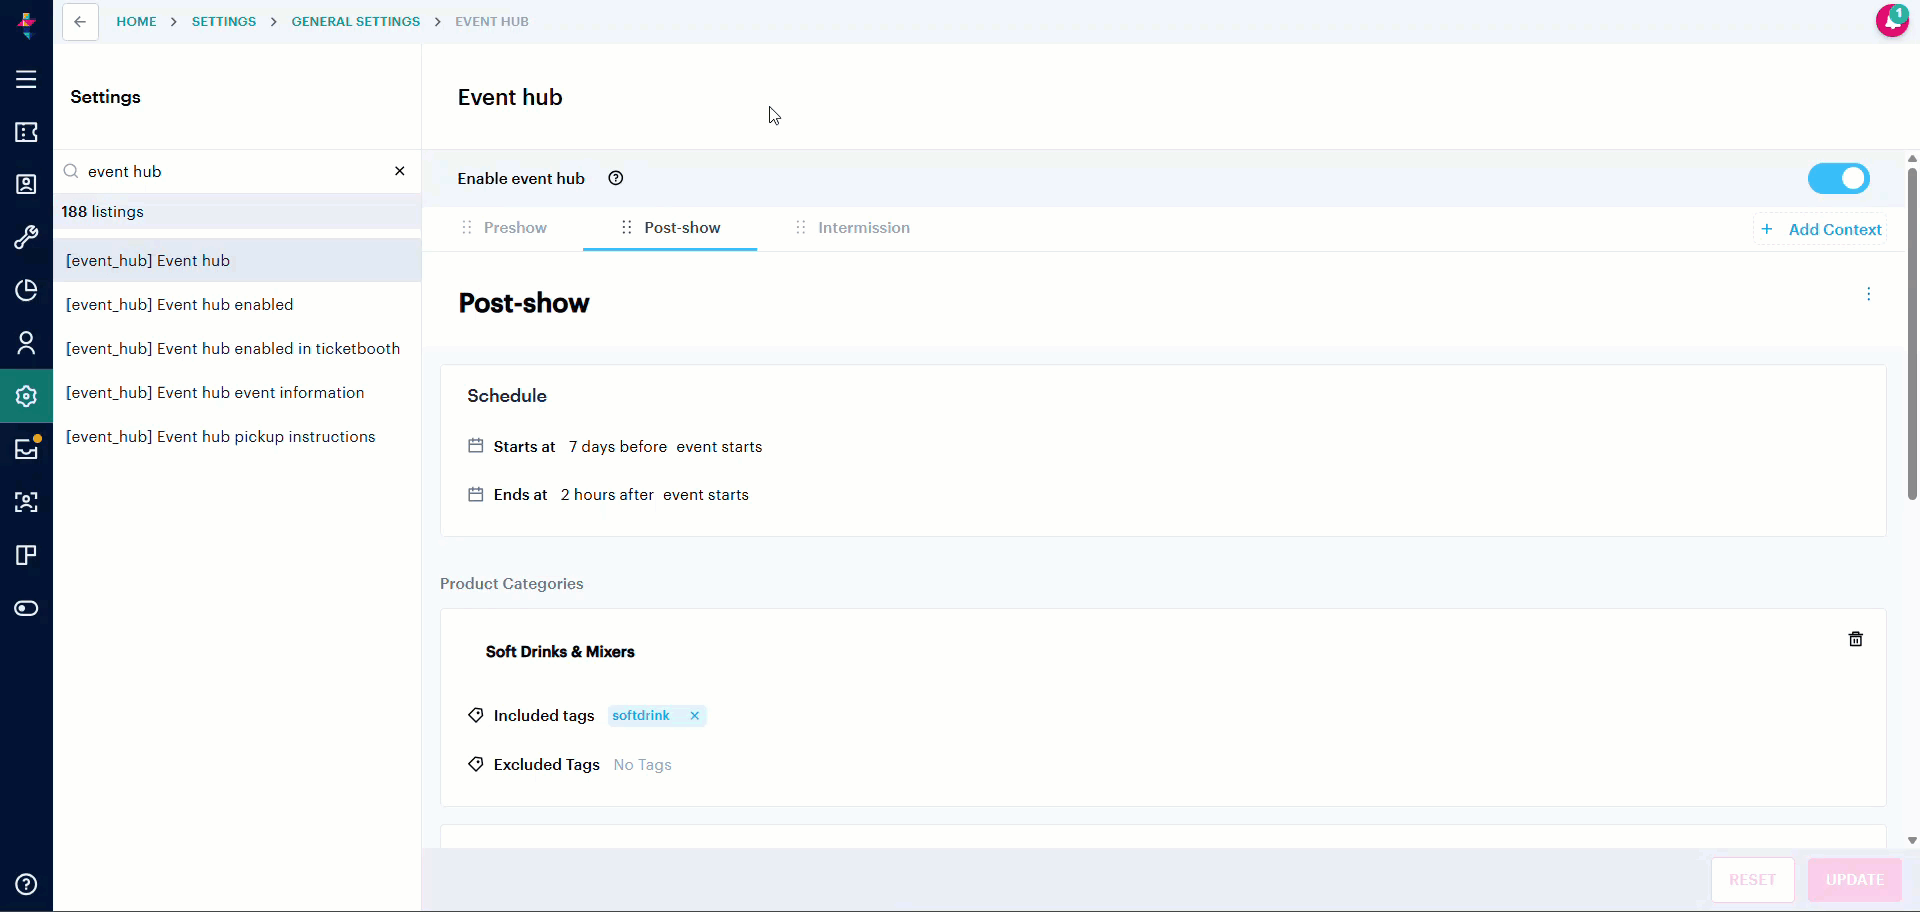1920x912 pixels.
Task: Go to GENERAL SETTINGS breadcrumb
Action: pos(356,21)
